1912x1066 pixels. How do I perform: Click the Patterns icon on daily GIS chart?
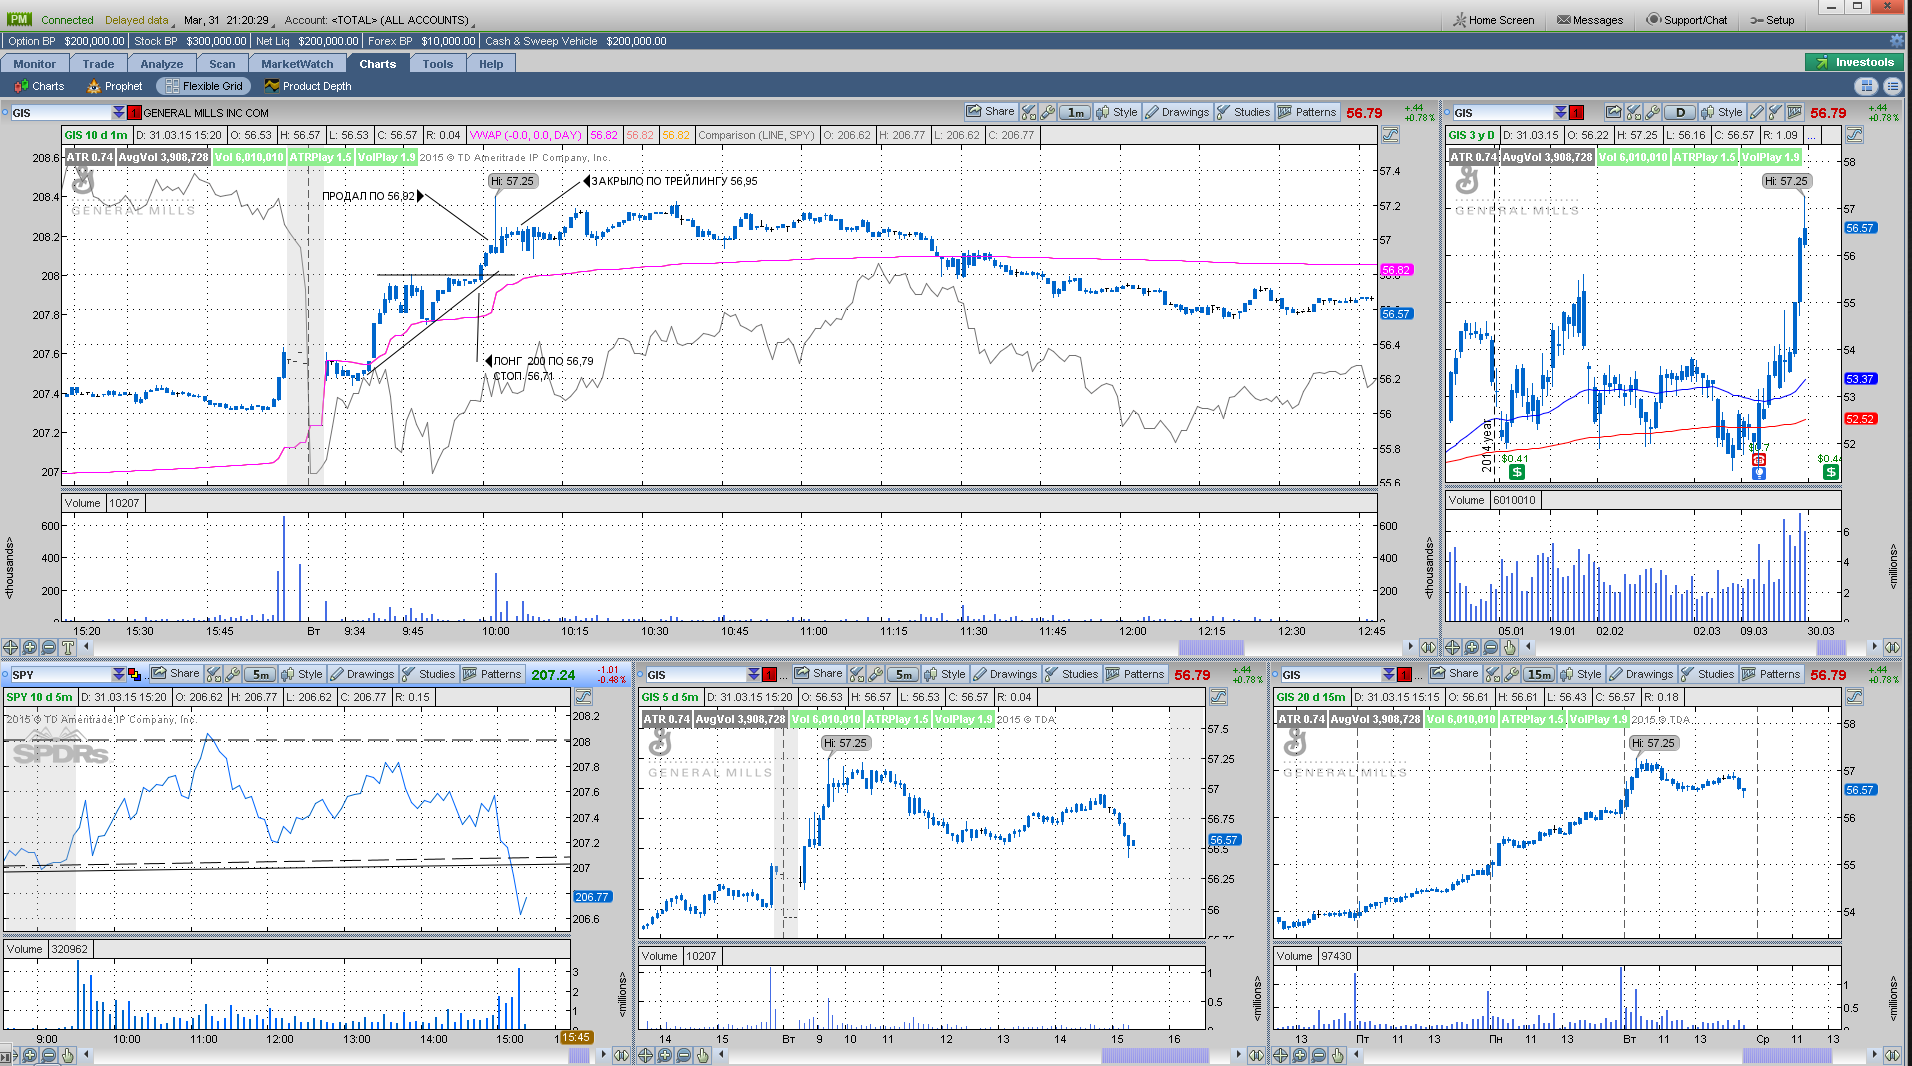1794,112
